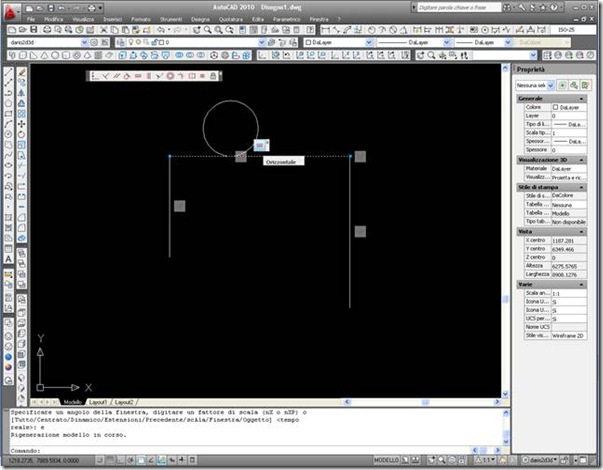Toggle the layer padlock lock icon
Viewport: 603px width, 470px height.
[x=155, y=42]
